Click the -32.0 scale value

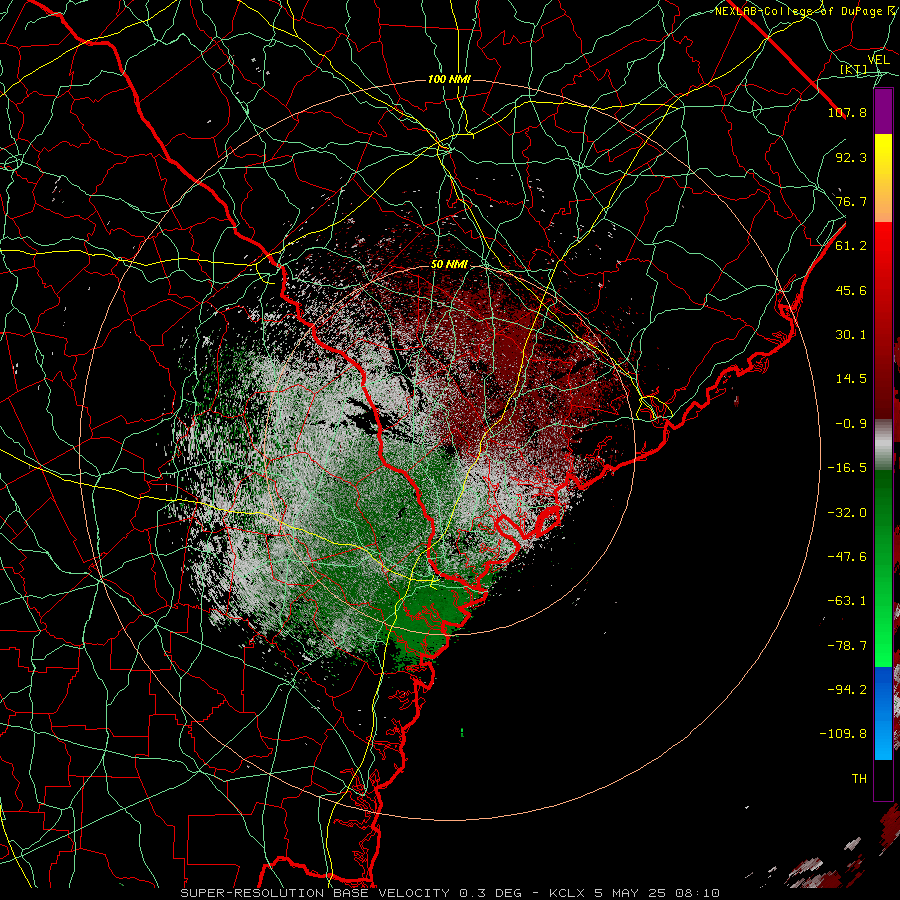pyautogui.click(x=847, y=513)
